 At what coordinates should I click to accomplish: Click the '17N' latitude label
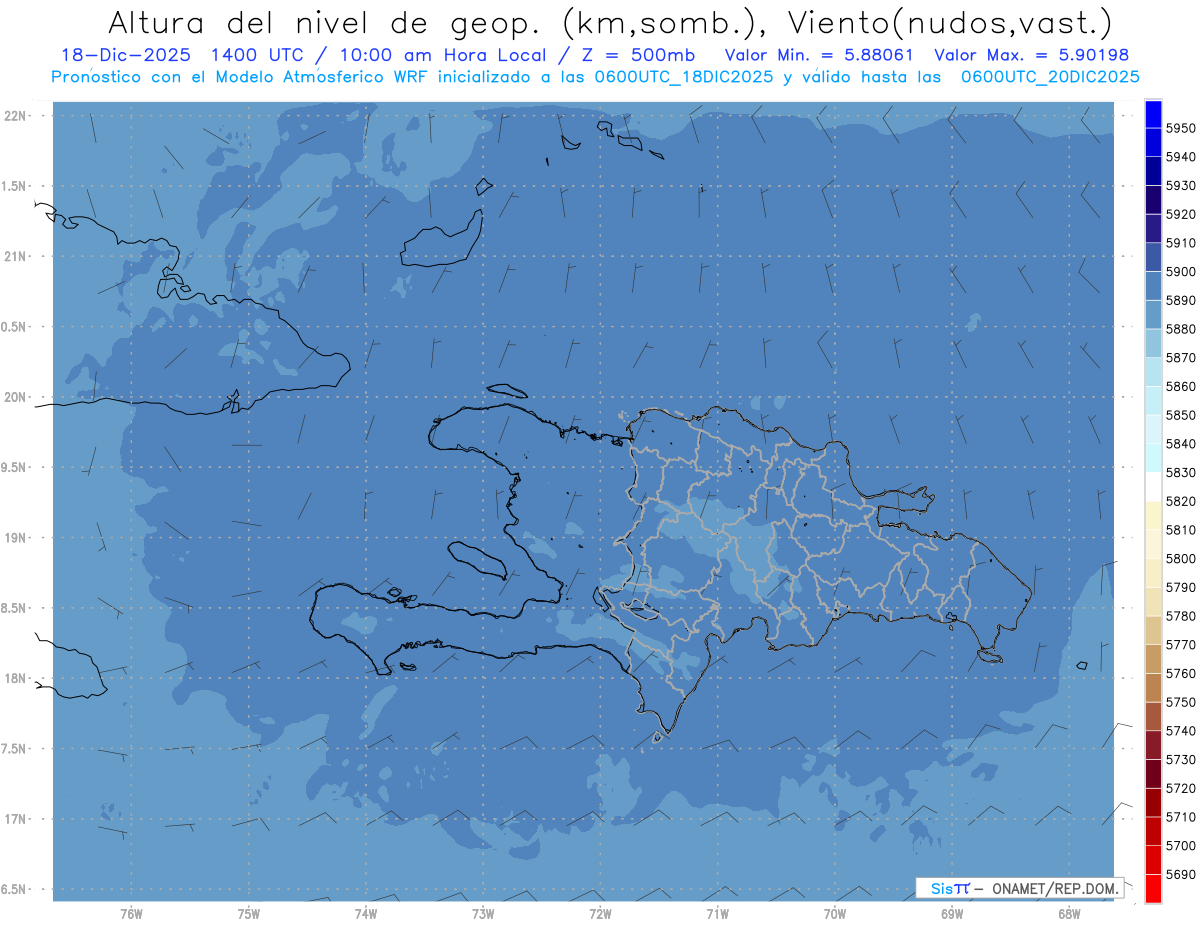14,819
